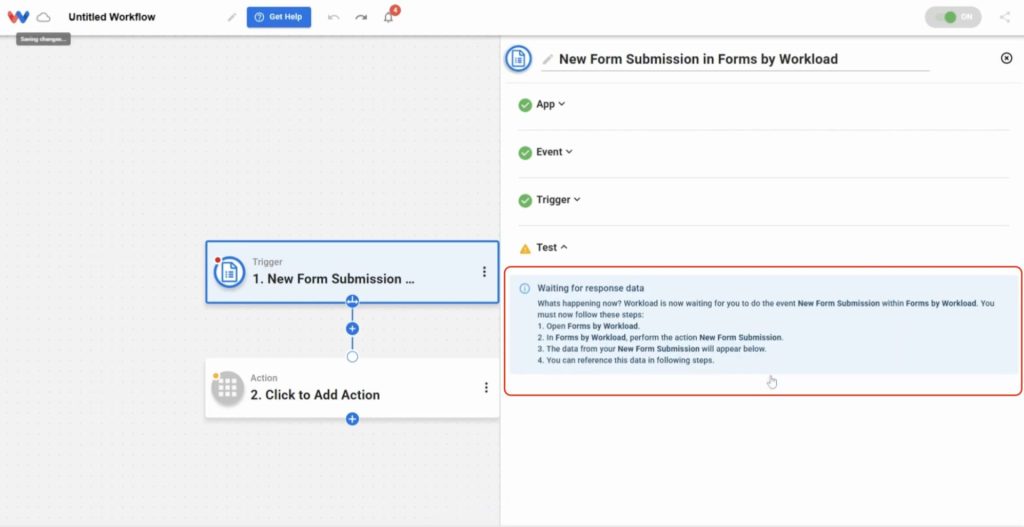The image size is (1024, 527).
Task: Open the trigger node three-dot menu
Action: [x=484, y=272]
